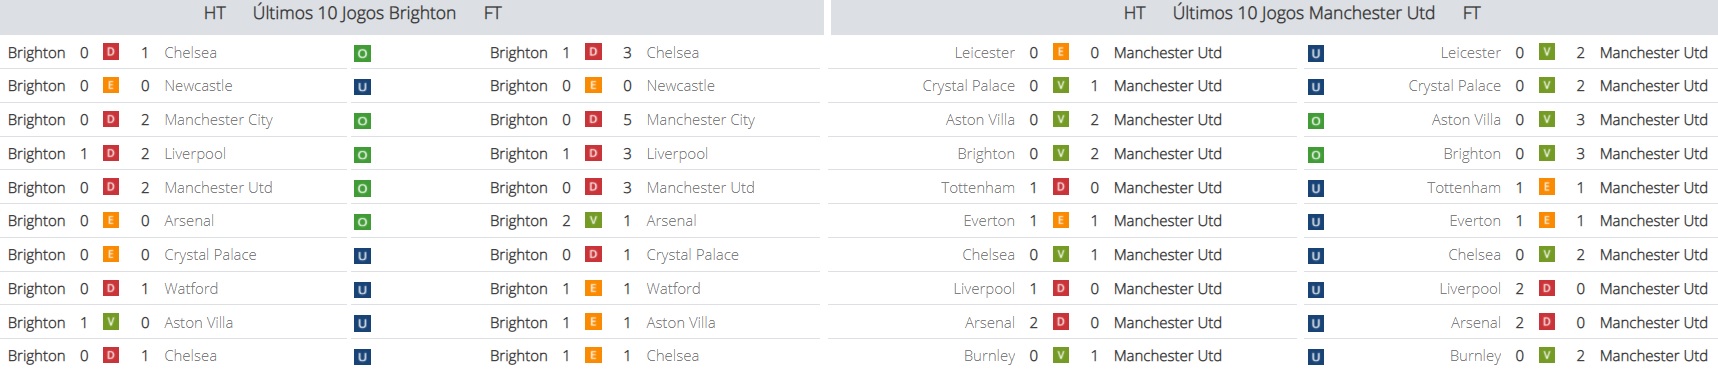
Task: Click green V badge in Brighton–Aston Villa HT row
Action: pyautogui.click(x=111, y=322)
